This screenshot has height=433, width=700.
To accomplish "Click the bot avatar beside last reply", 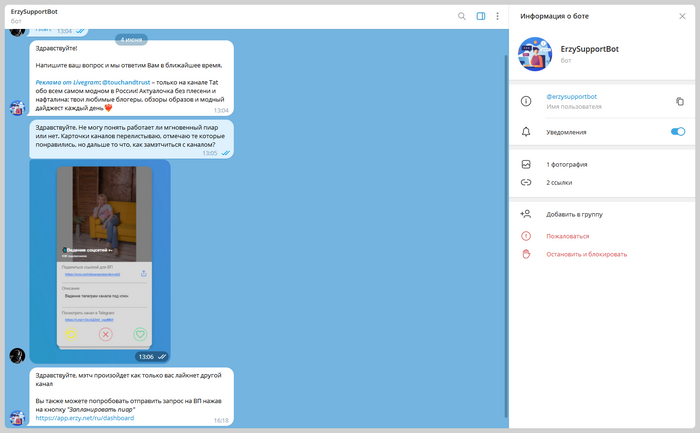I will 17,418.
